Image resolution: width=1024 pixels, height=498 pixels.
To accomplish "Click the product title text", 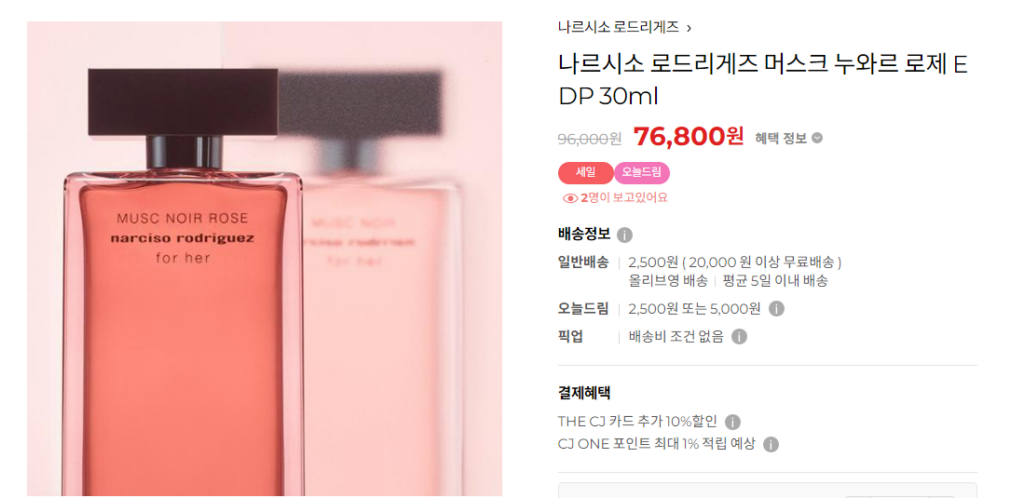I will pyautogui.click(x=763, y=80).
